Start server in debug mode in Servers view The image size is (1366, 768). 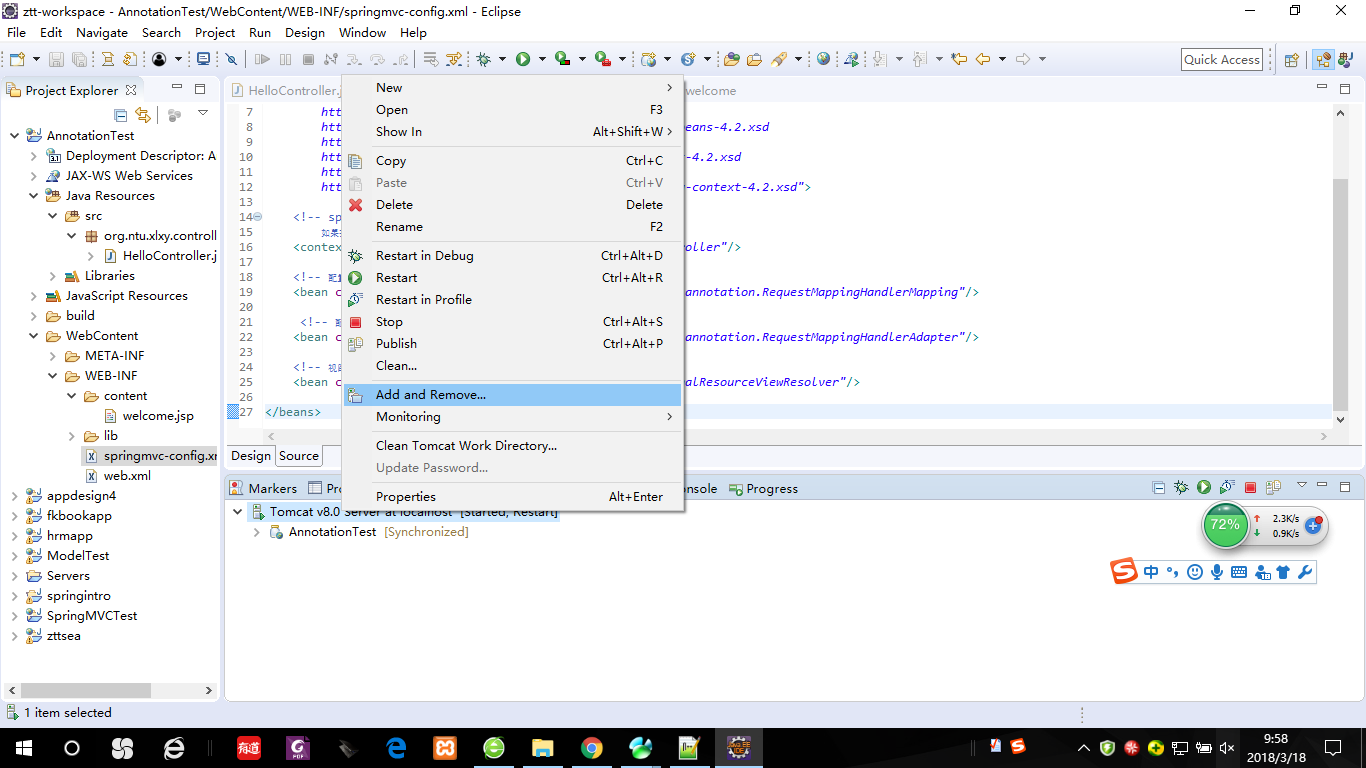coord(1181,488)
